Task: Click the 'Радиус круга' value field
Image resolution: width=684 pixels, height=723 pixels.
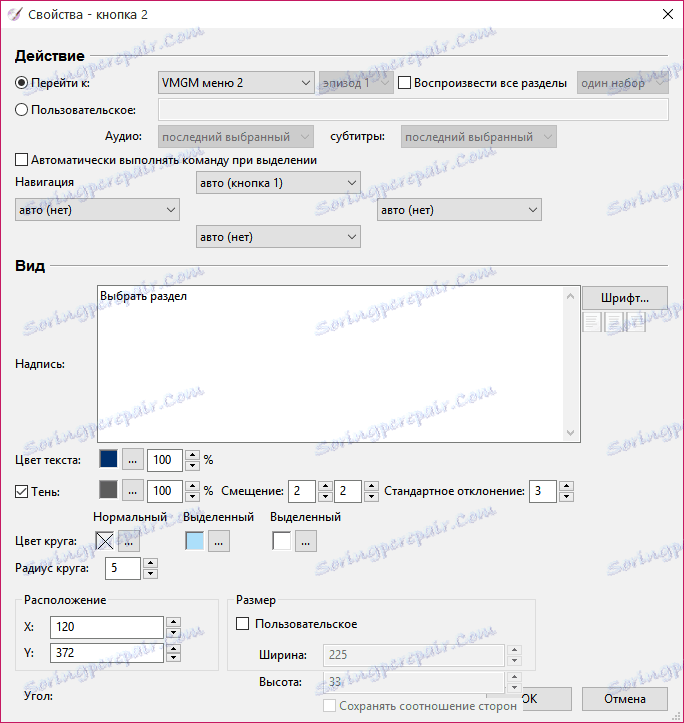Action: (x=123, y=568)
